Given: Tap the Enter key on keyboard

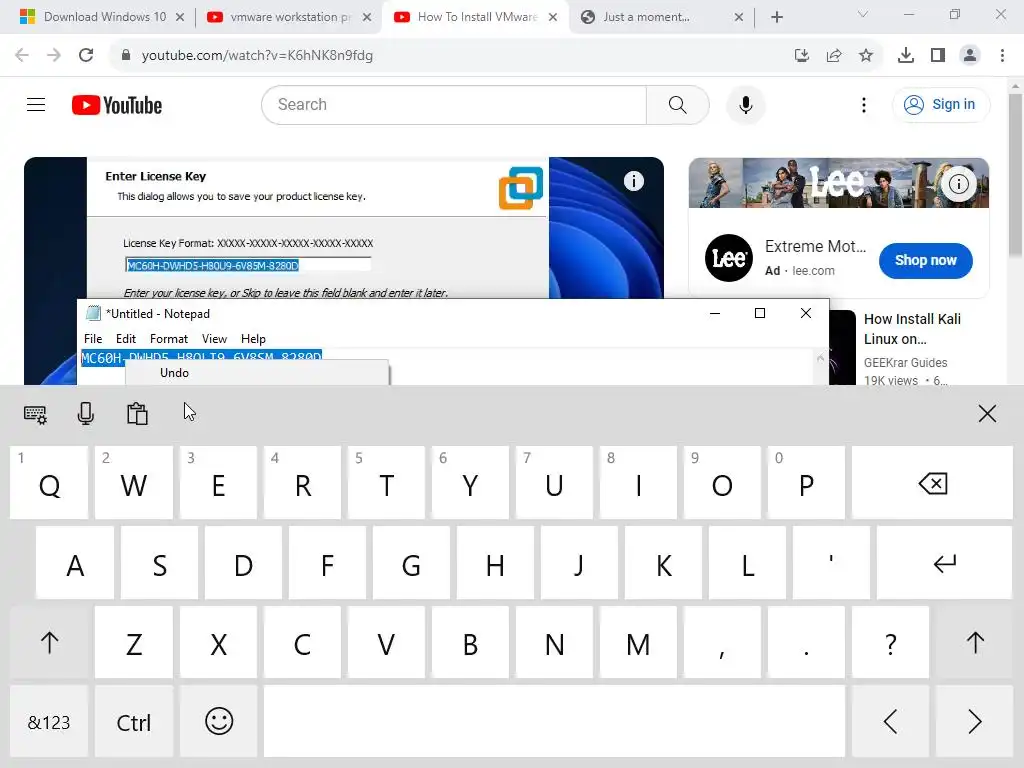Looking at the screenshot, I should tap(944, 563).
